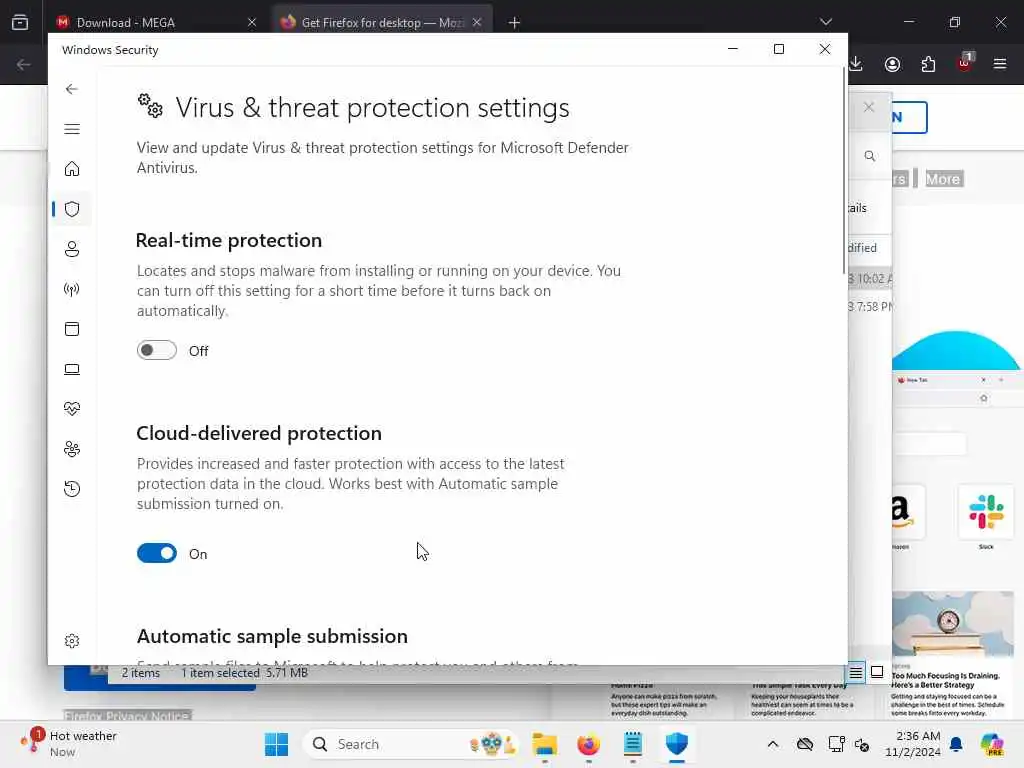Click the More button on Firefox page

coord(943,179)
